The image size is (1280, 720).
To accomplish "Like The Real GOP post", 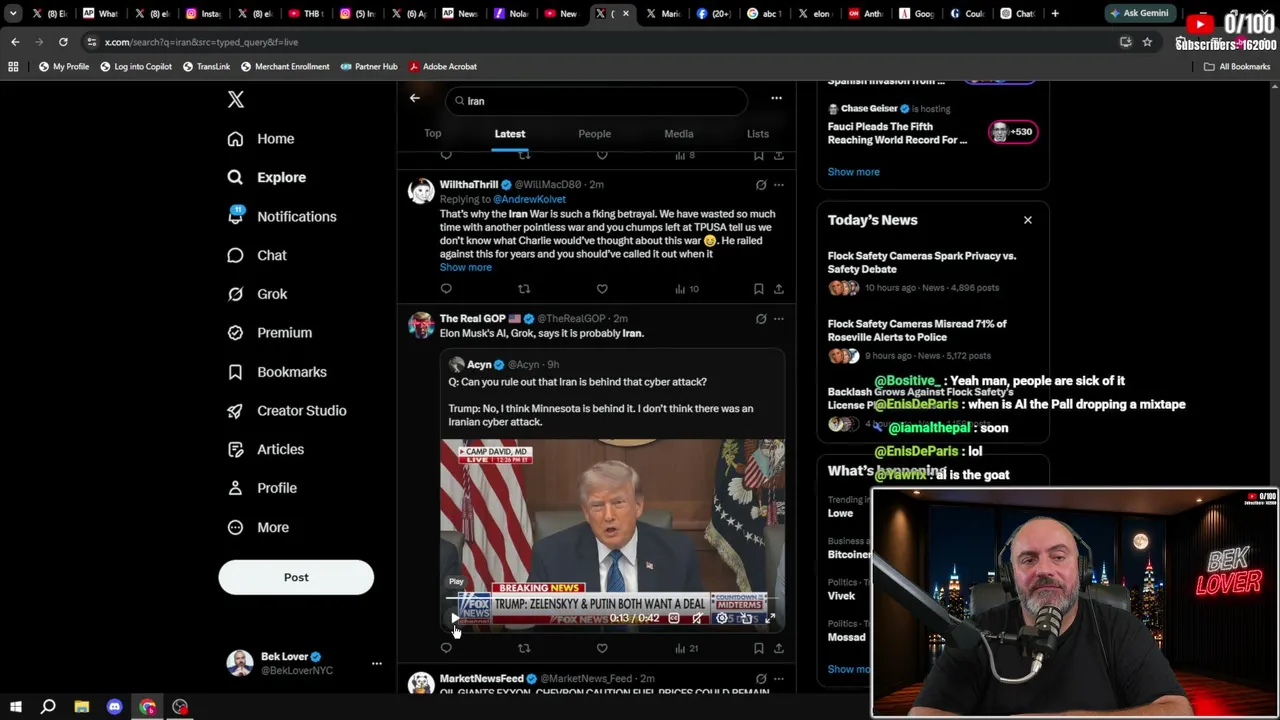I will 602,648.
